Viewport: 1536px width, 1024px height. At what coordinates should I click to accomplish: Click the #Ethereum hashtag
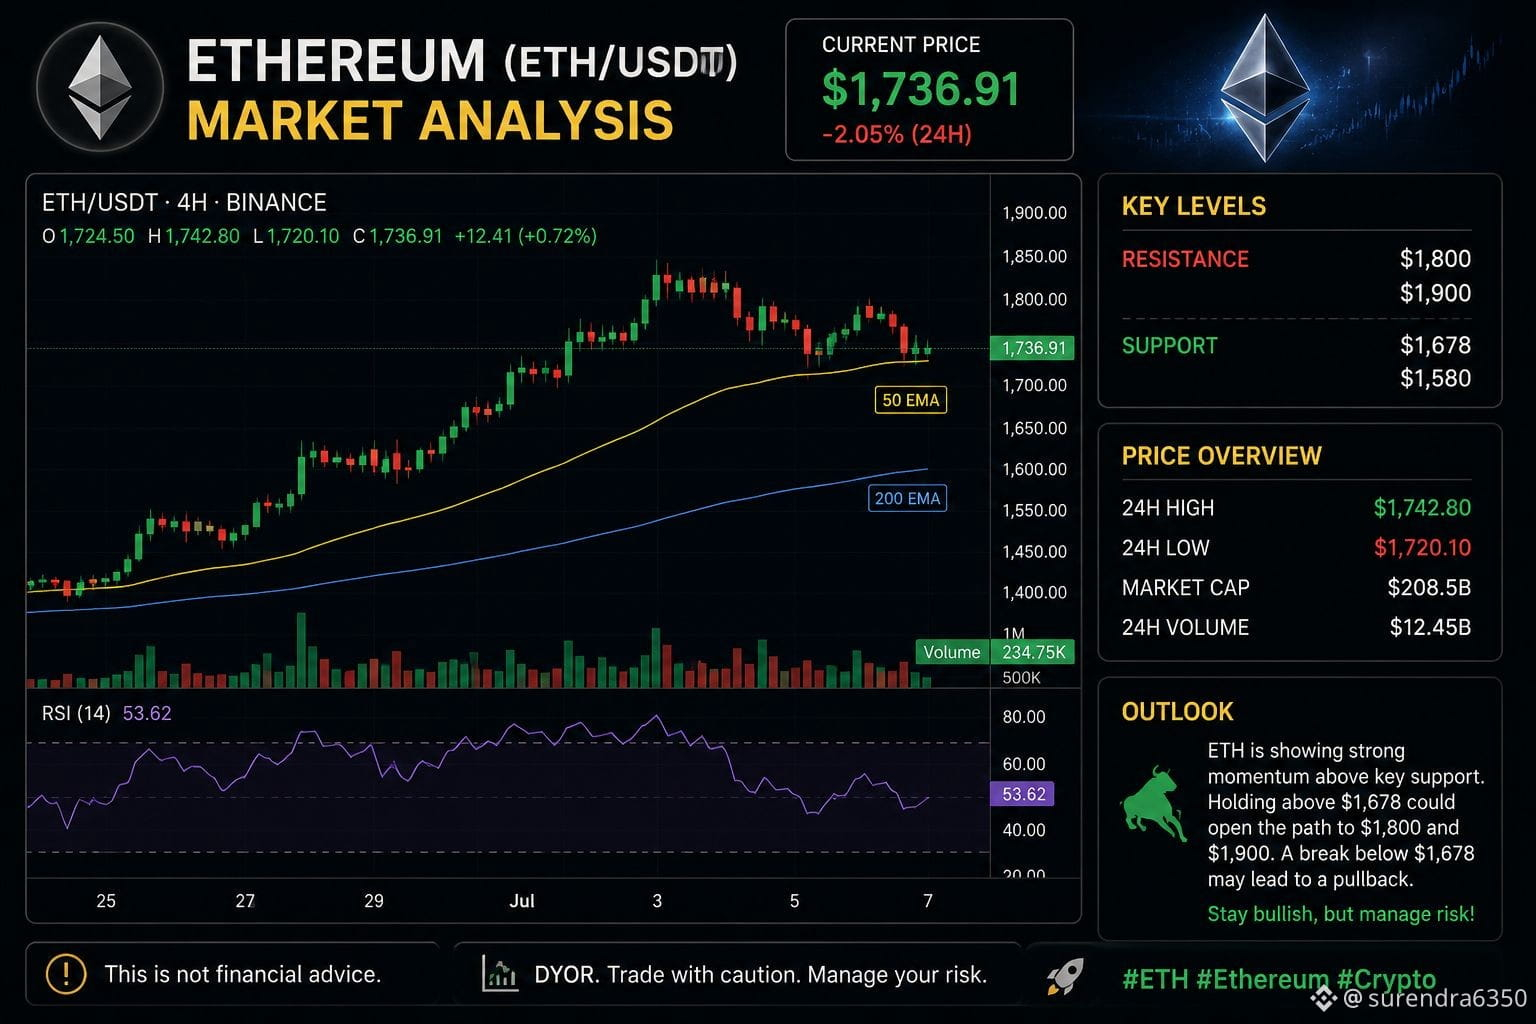pyautogui.click(x=1262, y=979)
